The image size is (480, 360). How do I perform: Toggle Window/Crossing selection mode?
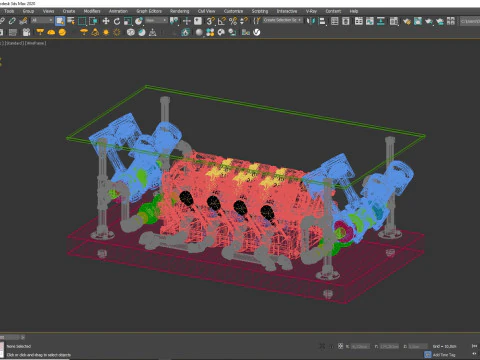click(93, 21)
